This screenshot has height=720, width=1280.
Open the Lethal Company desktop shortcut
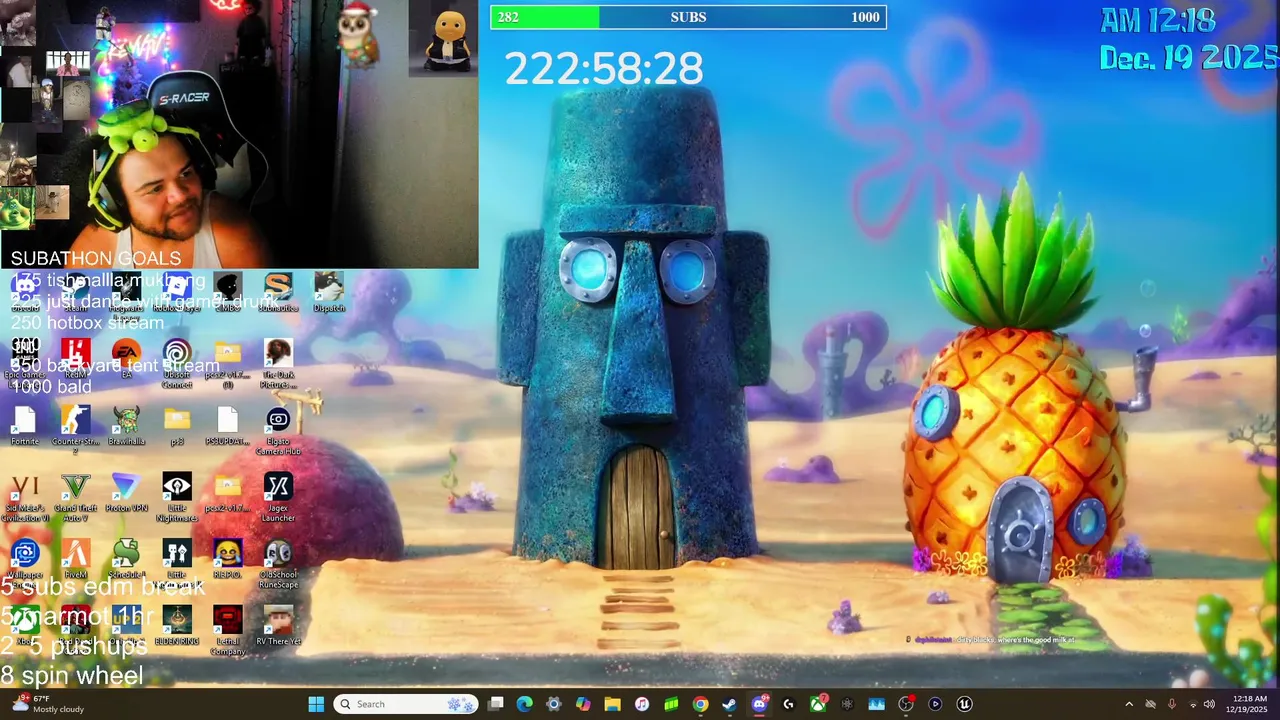227,630
